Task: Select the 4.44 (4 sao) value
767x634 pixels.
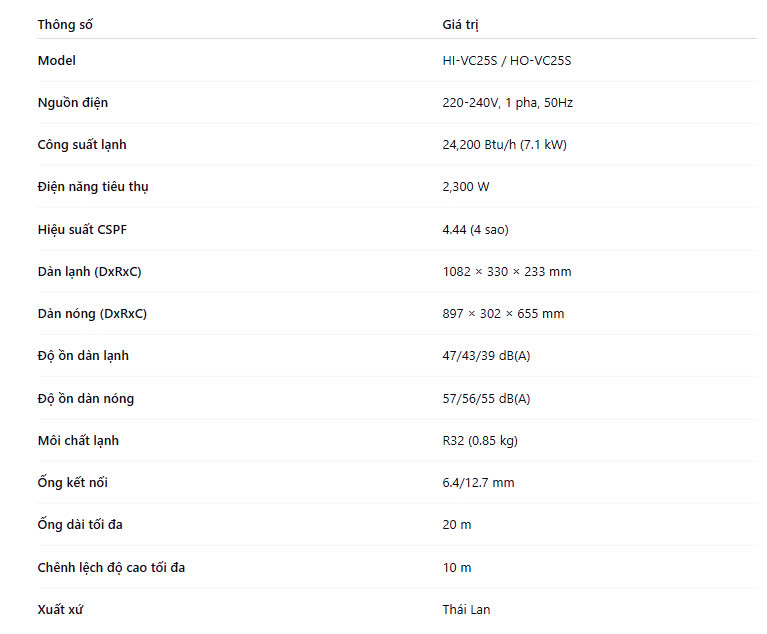Action: (x=475, y=230)
